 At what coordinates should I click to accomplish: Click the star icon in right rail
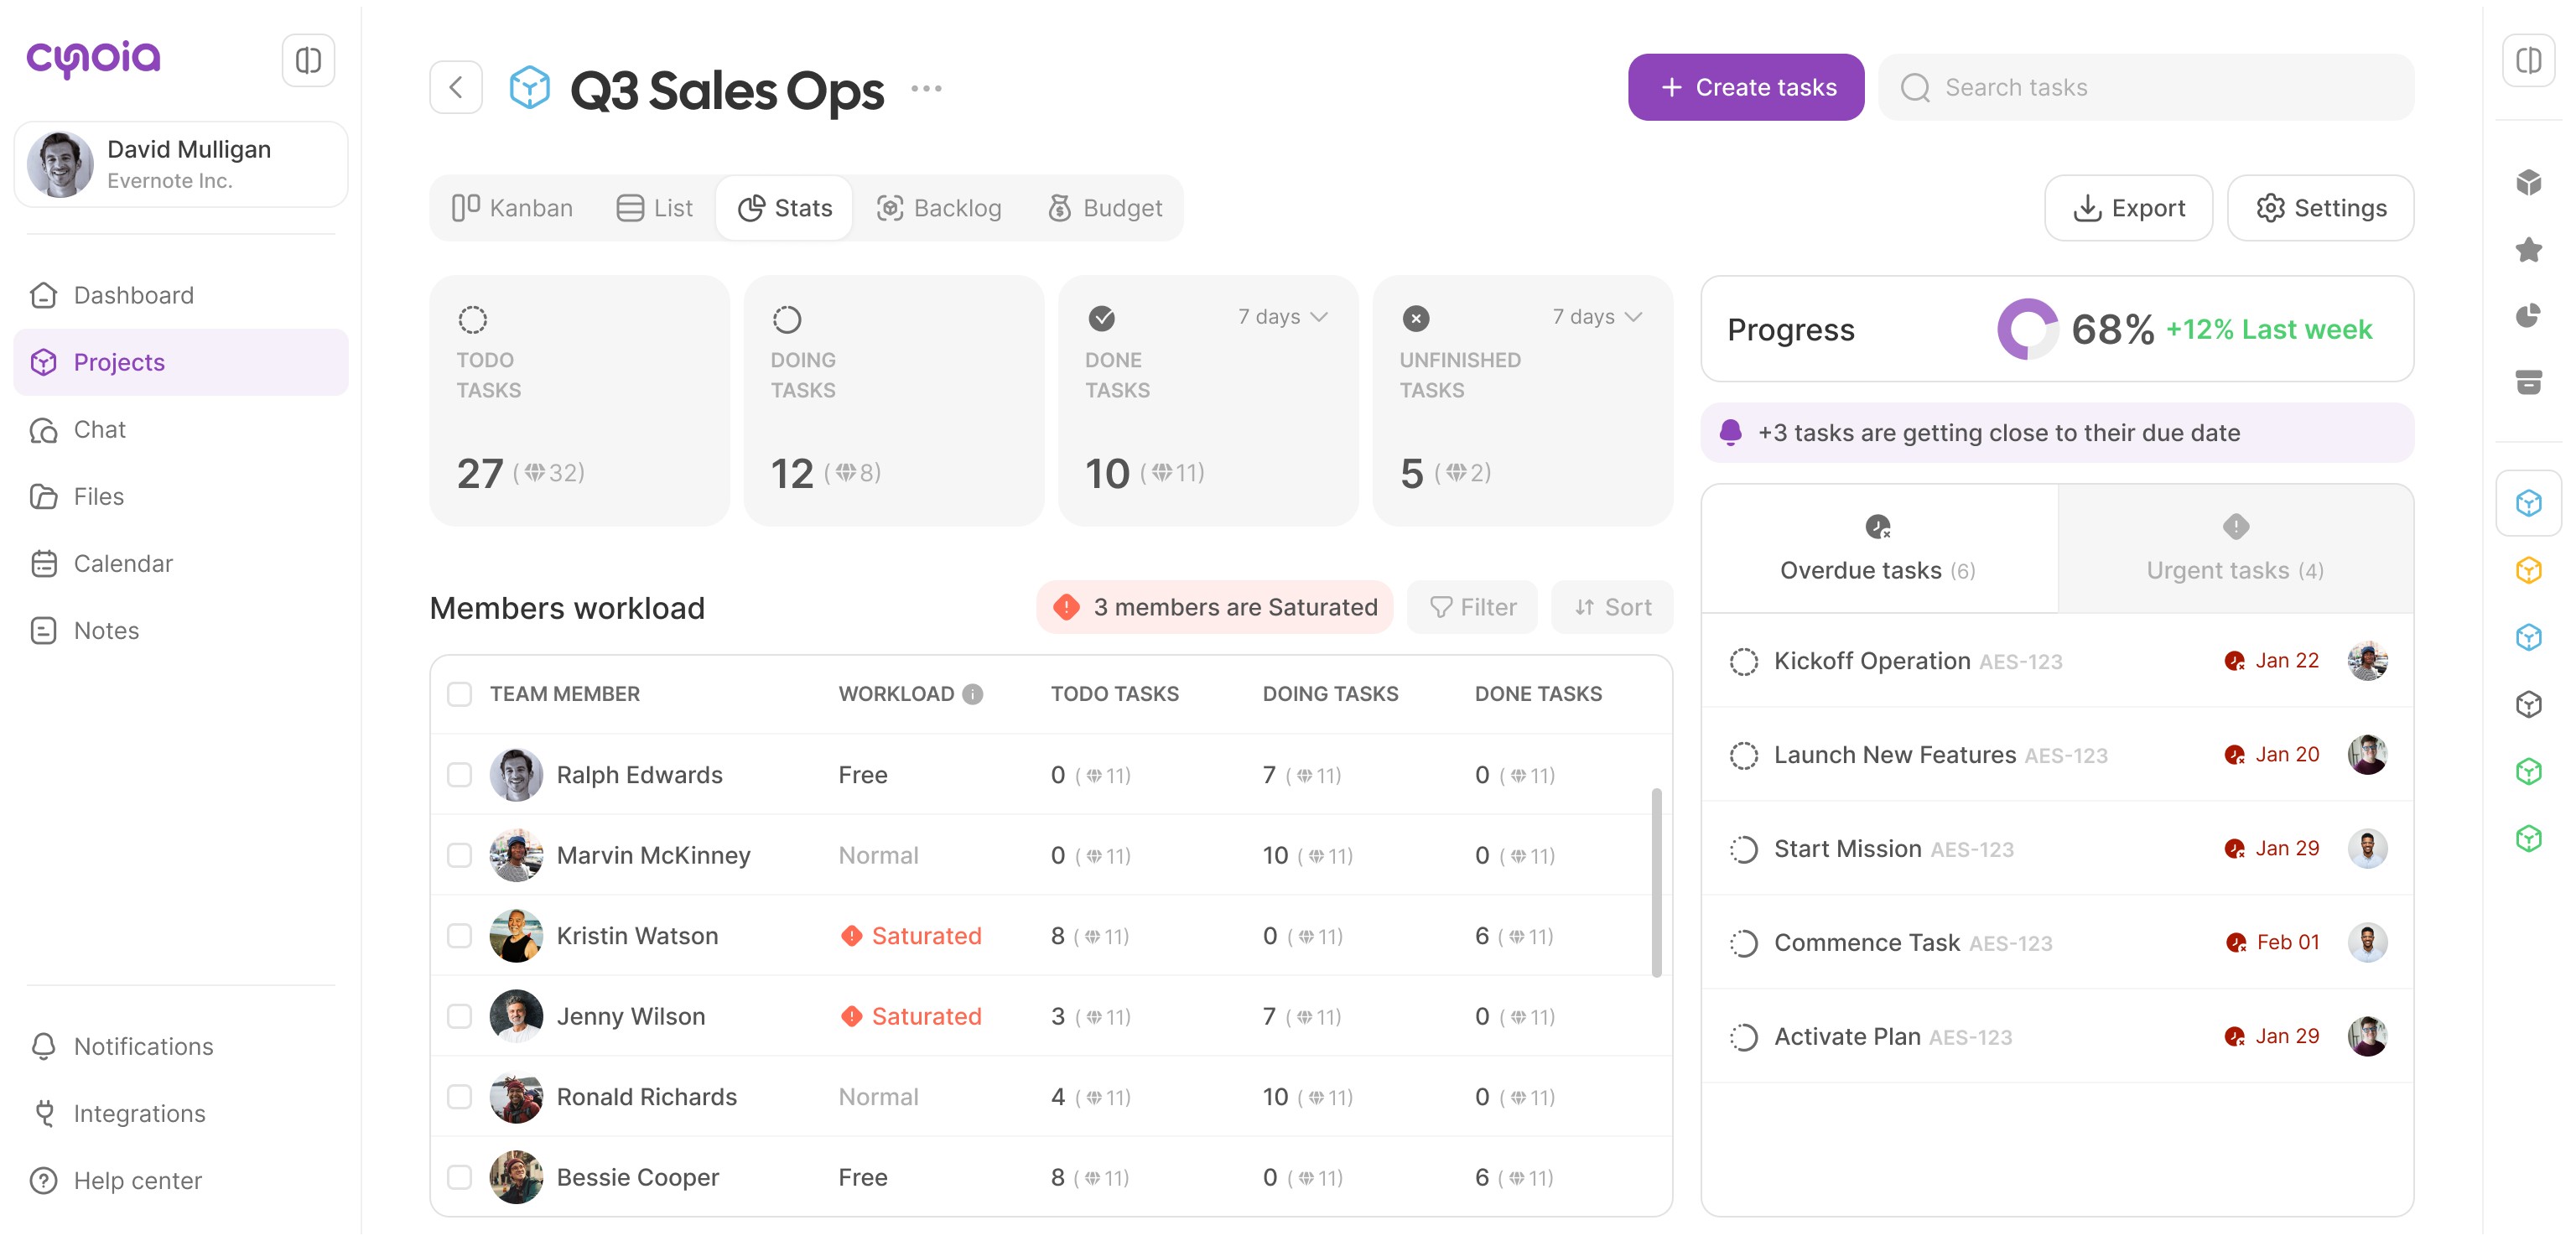point(2528,249)
